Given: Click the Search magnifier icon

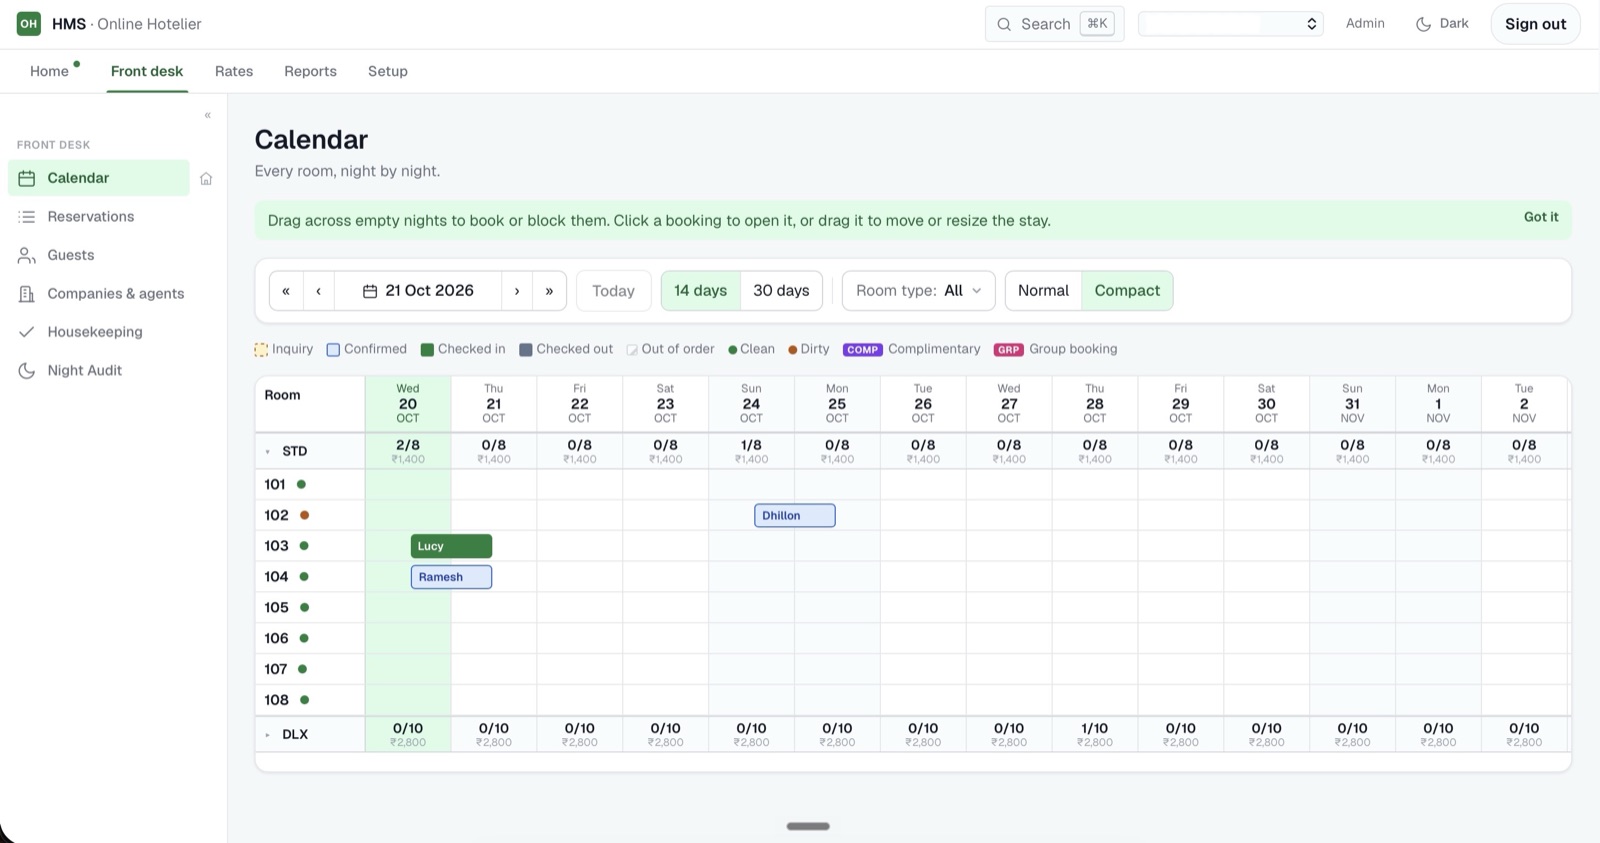Looking at the screenshot, I should click(x=1004, y=24).
